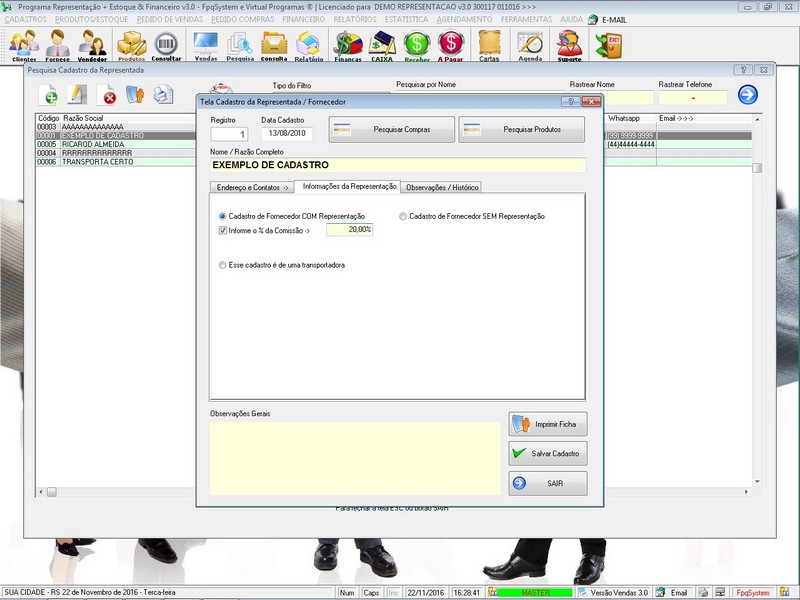Click the Registro number field

229,134
